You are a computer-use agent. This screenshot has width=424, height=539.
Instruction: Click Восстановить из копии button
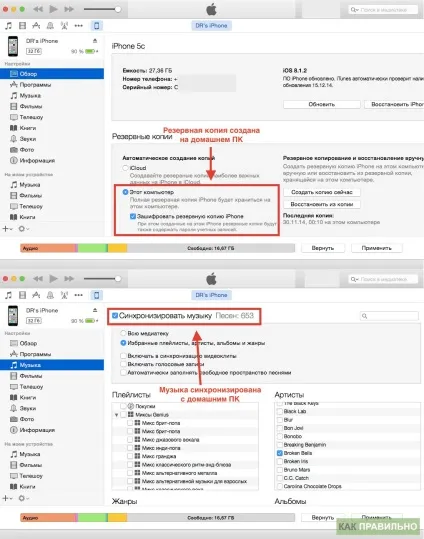[x=322, y=204]
